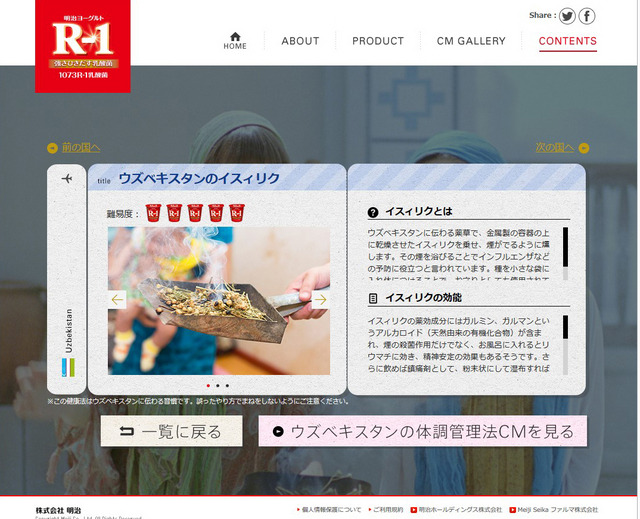Select the first slideshow pagination dot
Image resolution: width=640 pixels, height=519 pixels.
tap(208, 385)
